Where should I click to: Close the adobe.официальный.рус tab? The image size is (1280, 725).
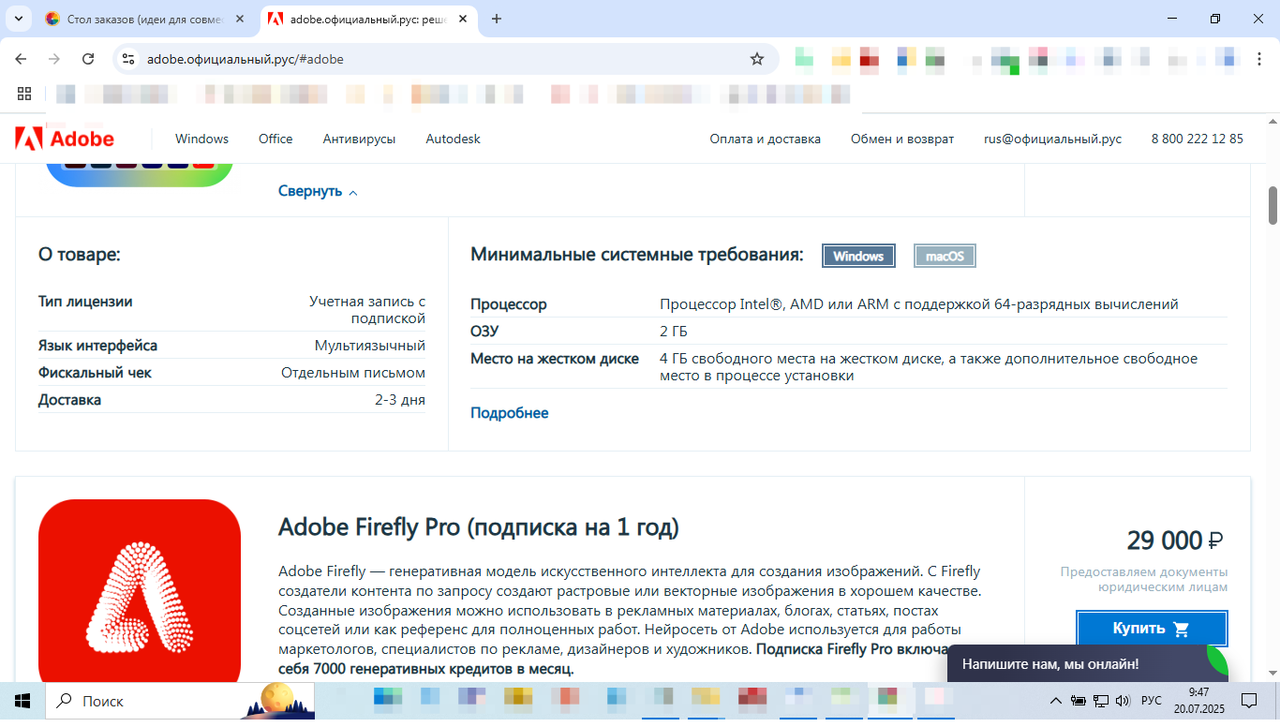pyautogui.click(x=464, y=19)
